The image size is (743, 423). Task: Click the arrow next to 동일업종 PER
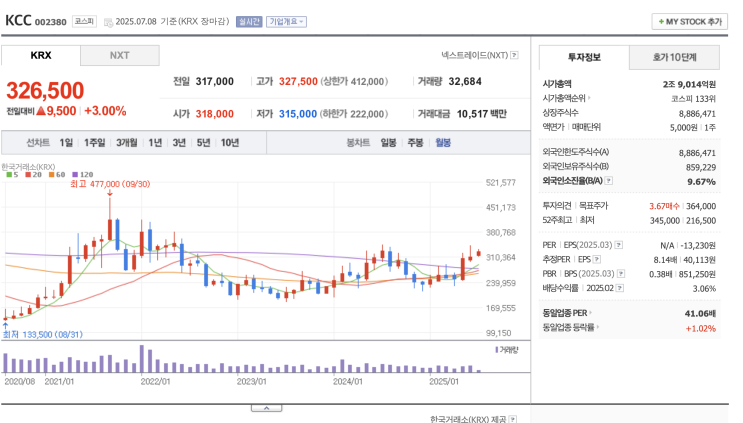coord(590,313)
